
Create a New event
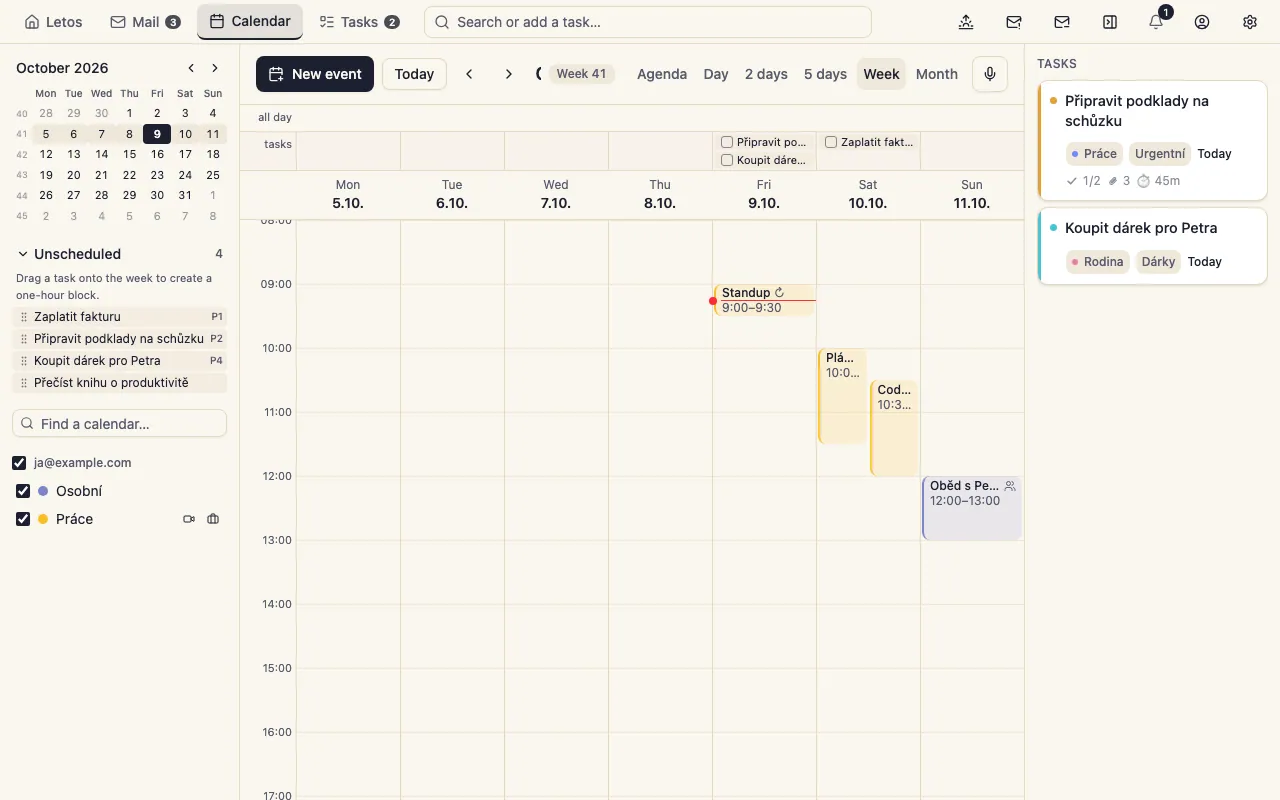click(315, 74)
